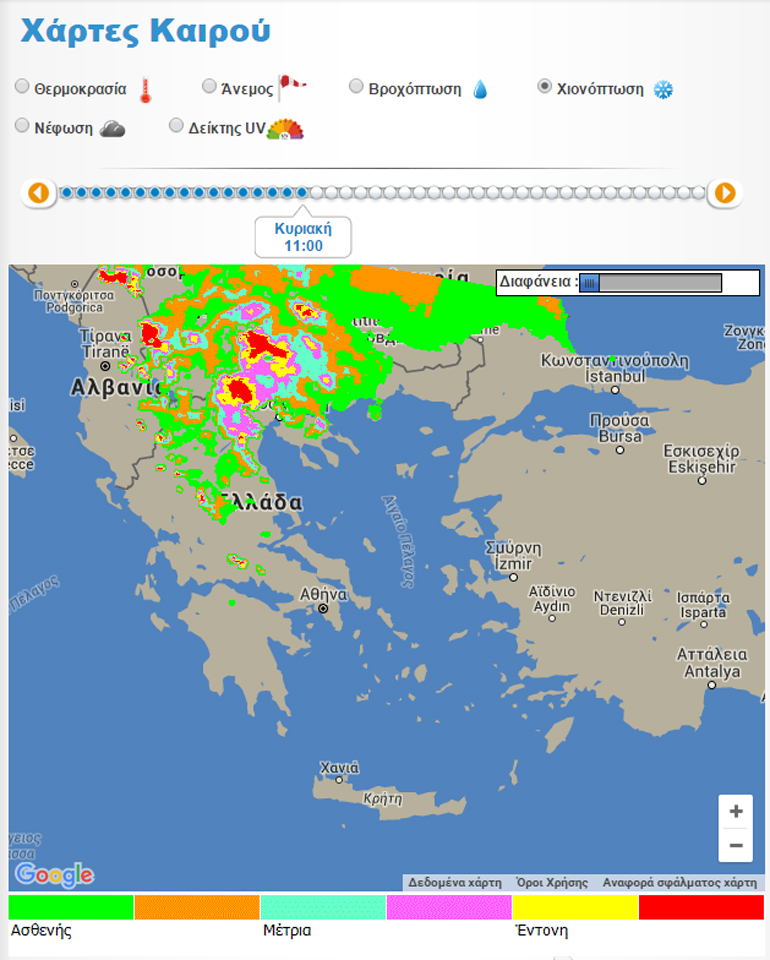The width and height of the screenshot is (770, 960).
Task: Zoom in the map with plus button
Action: [x=736, y=811]
